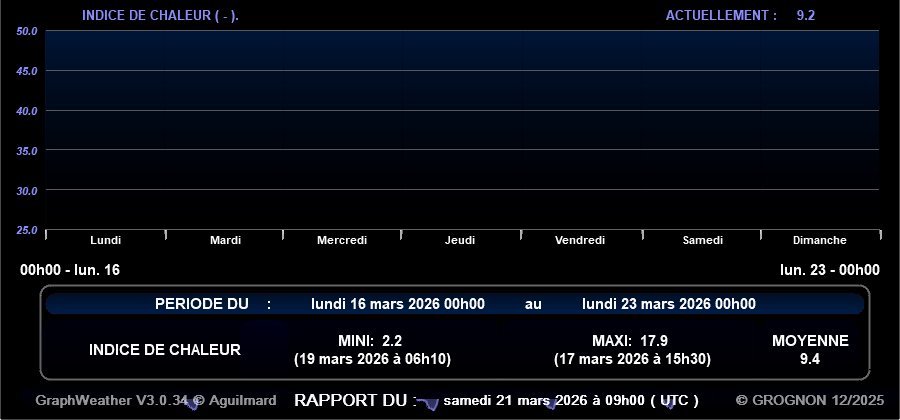Image resolution: width=900 pixels, height=420 pixels.
Task: Click the 50.0 value on the Y axis
Action: [27, 31]
